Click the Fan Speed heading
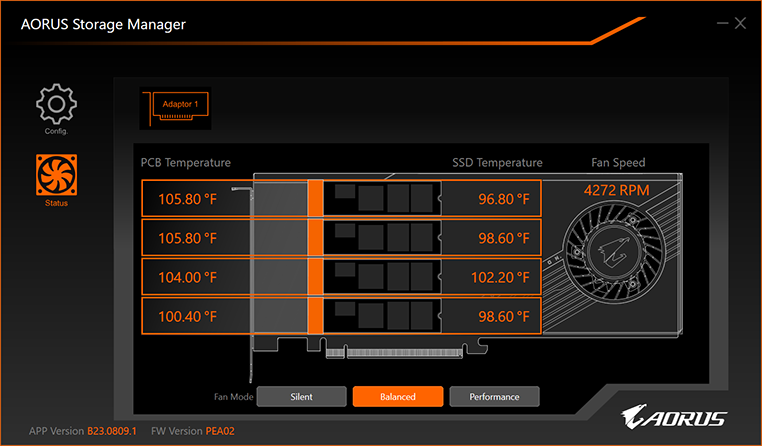The height and width of the screenshot is (446, 762). click(618, 163)
